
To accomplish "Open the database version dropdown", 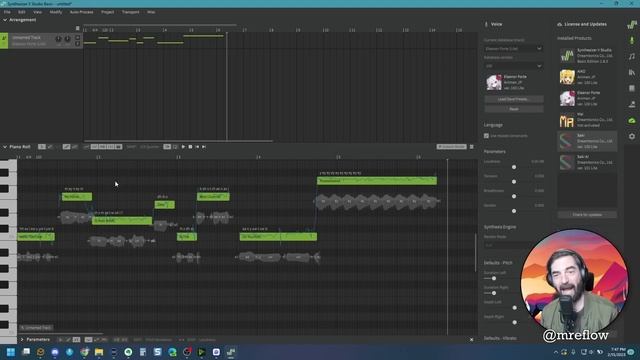I will (513, 66).
